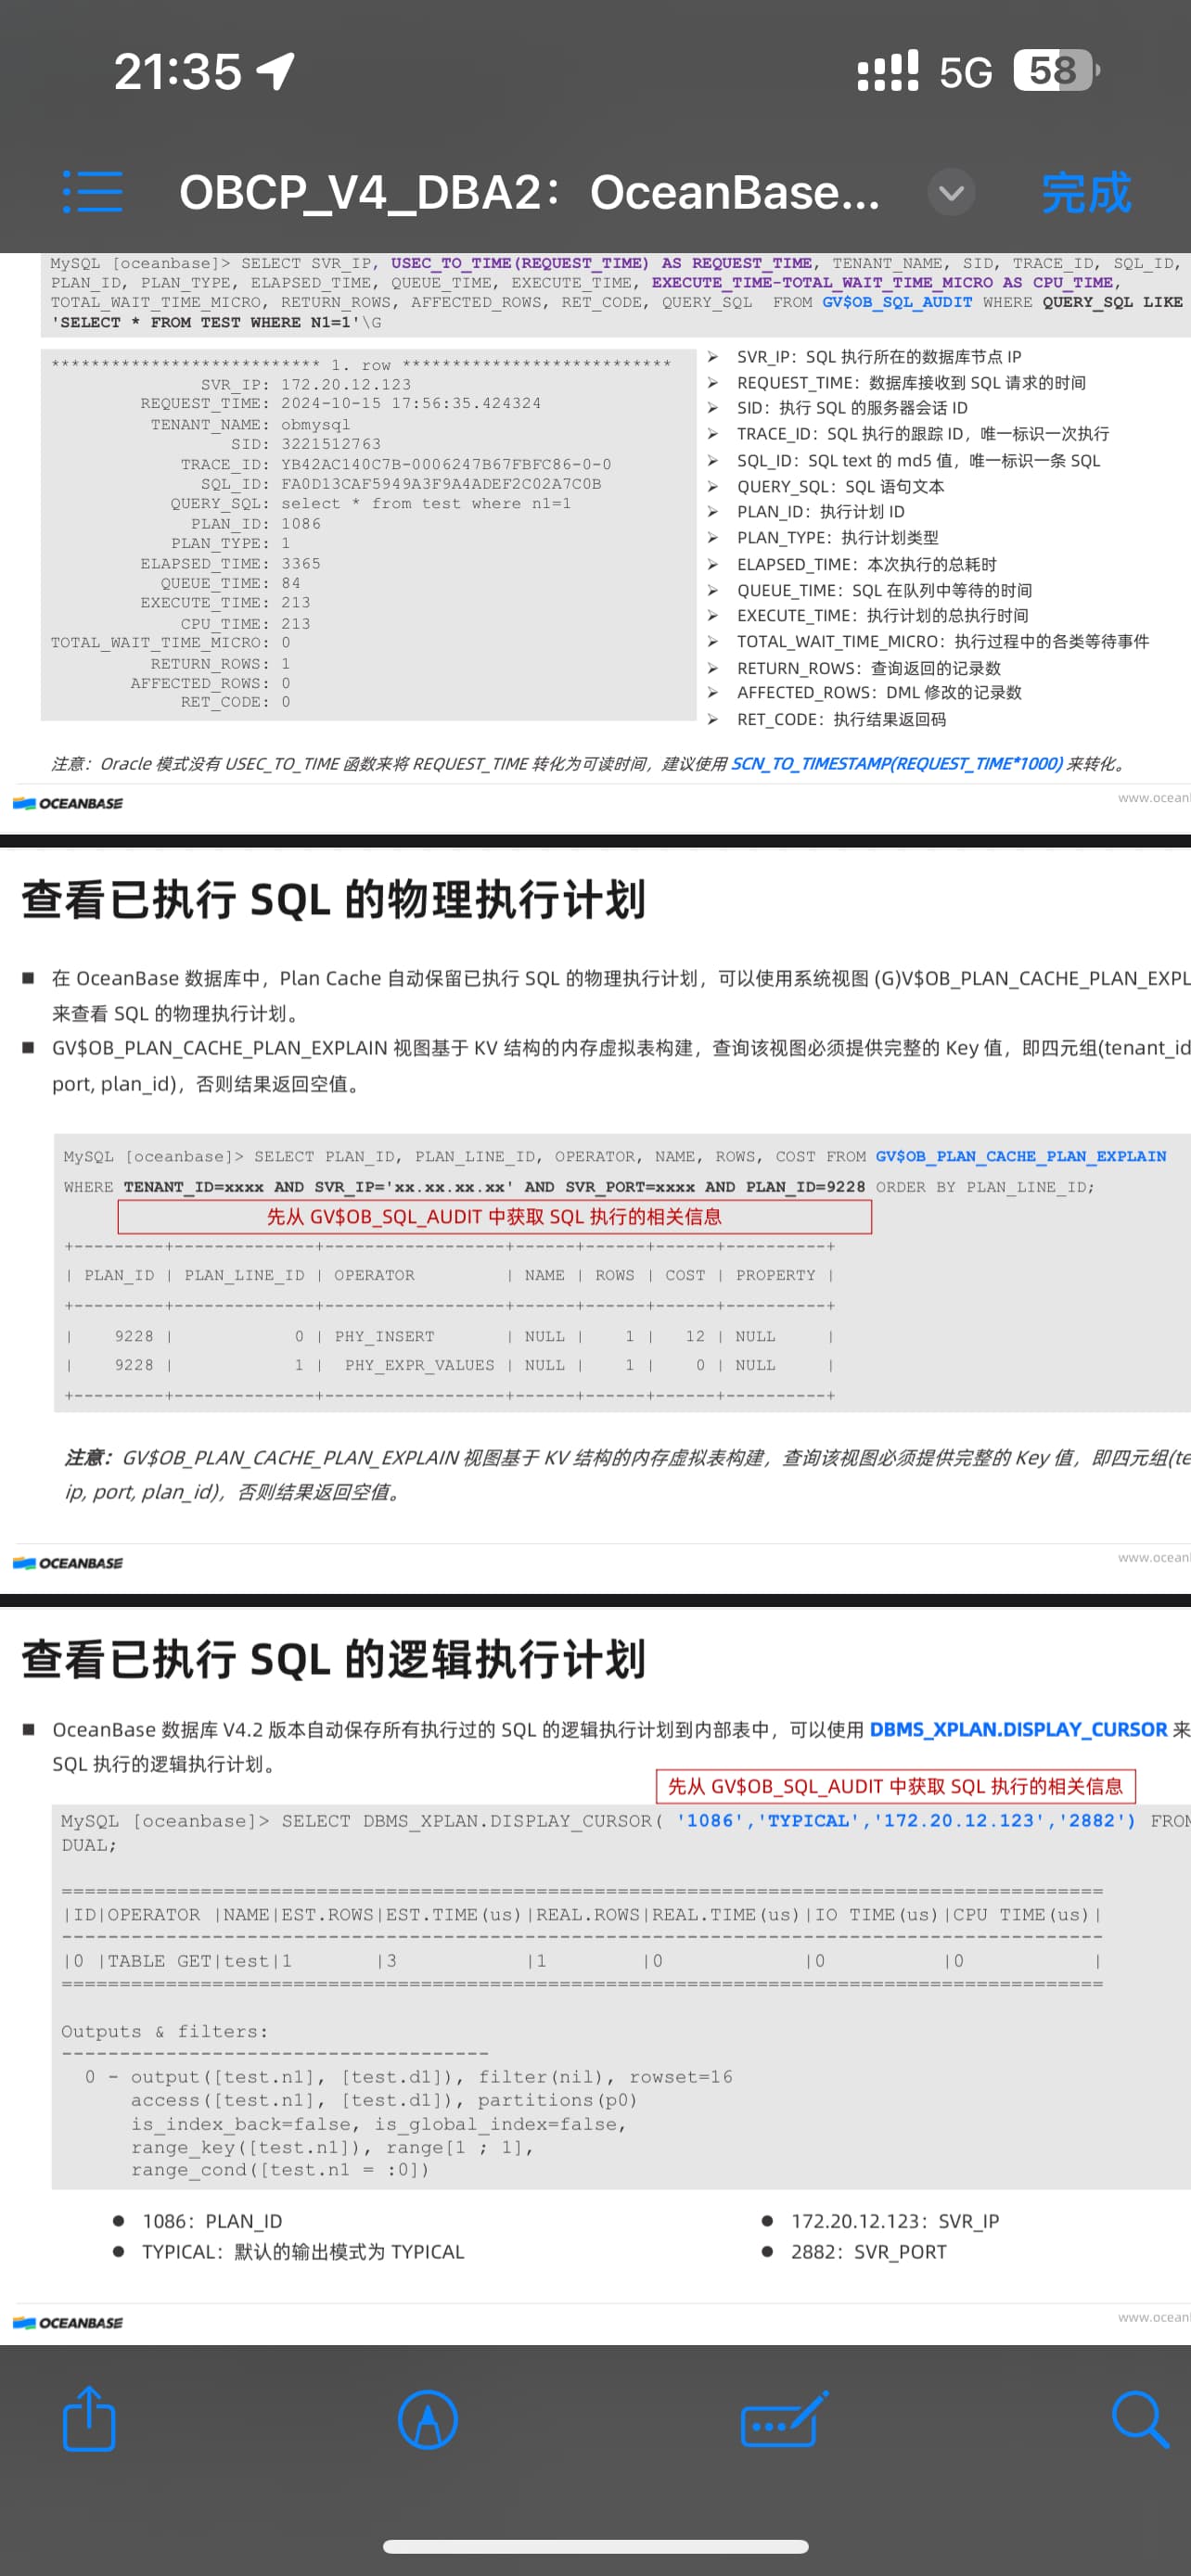Tap the GV$OB_PLAN_CACHE_PLAN_EXPLAIN blue text in query
The width and height of the screenshot is (1191, 2576).
pyautogui.click(x=1020, y=1156)
